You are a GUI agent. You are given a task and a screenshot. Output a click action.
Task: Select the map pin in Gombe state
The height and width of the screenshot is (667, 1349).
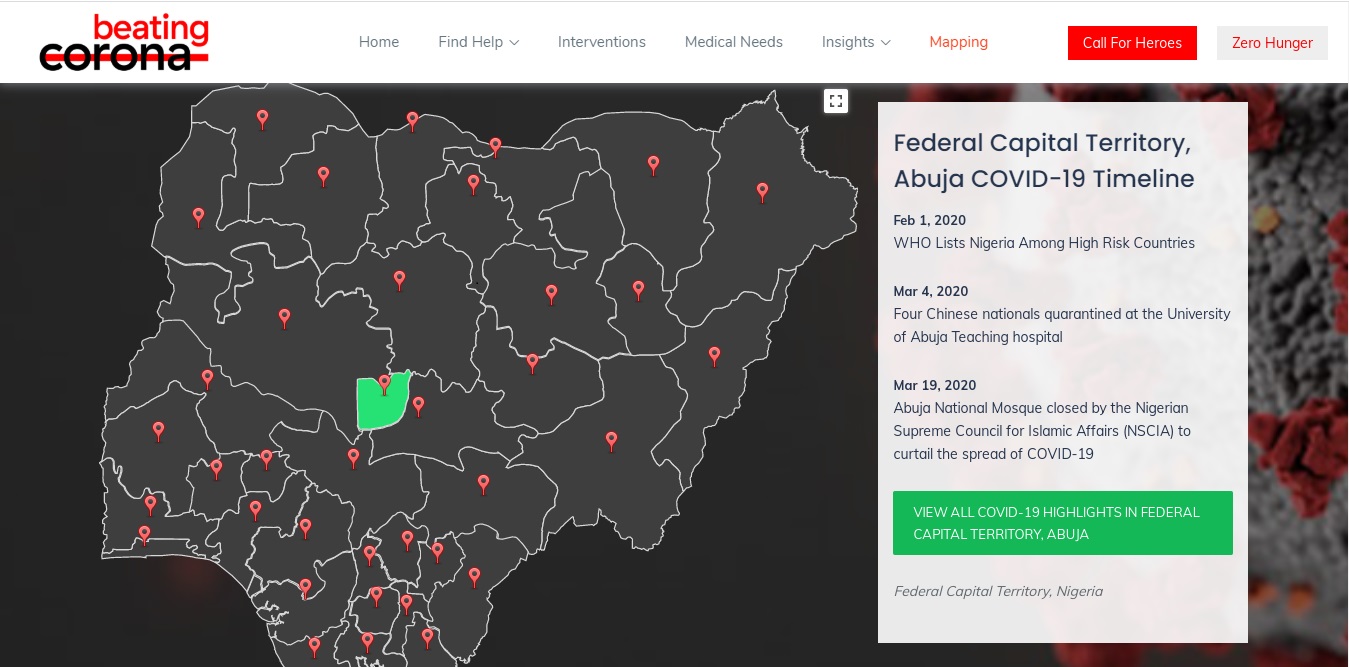(638, 290)
